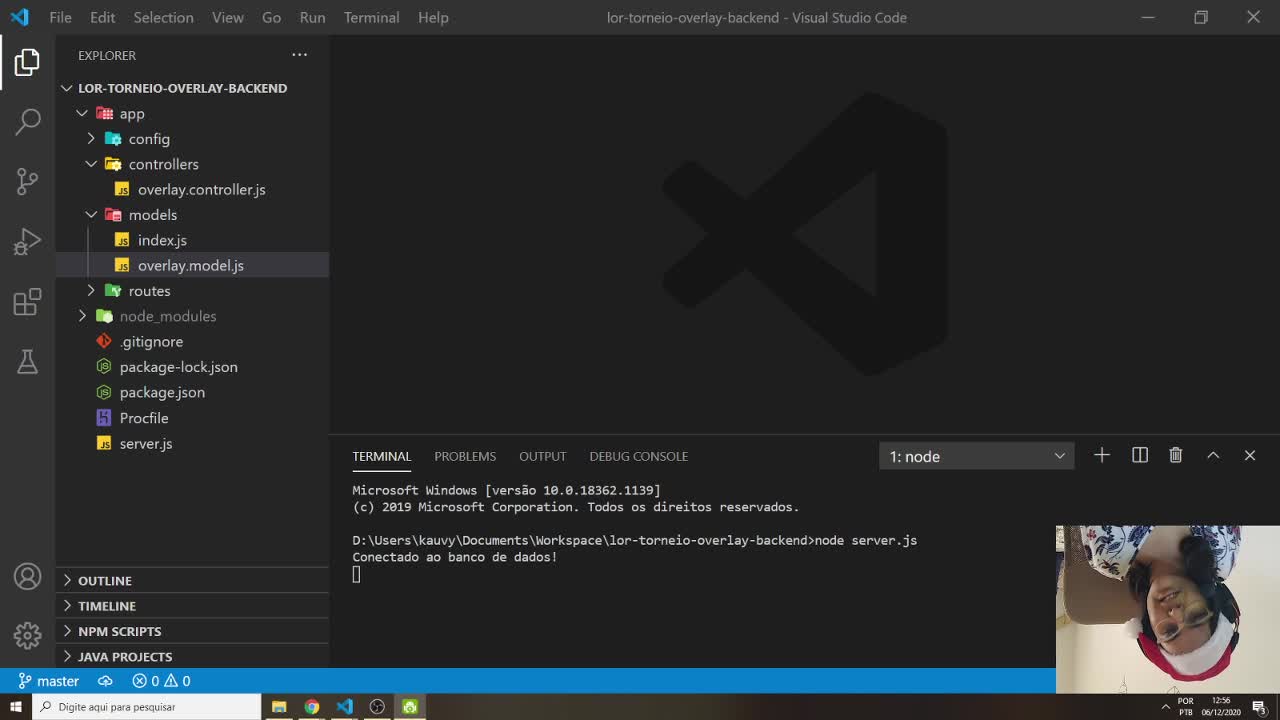Click the master branch indicator in status bar

pos(48,681)
